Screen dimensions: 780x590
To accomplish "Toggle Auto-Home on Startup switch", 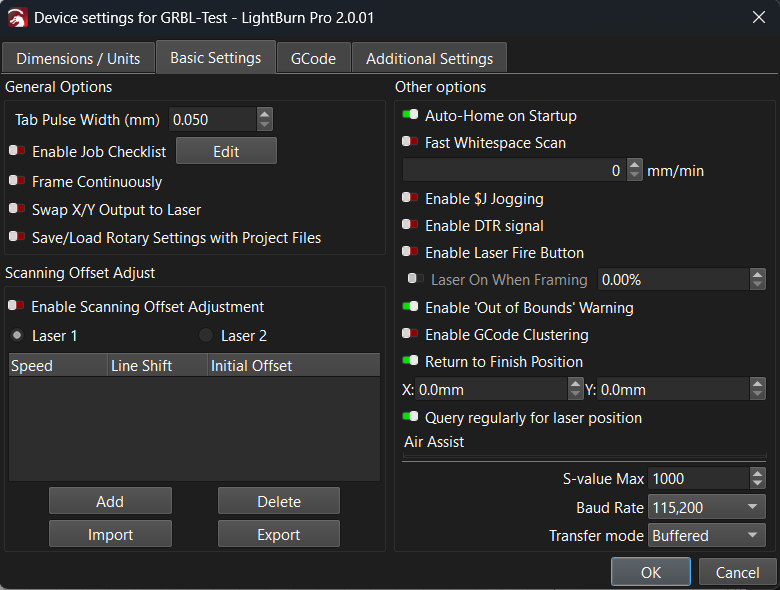I will pyautogui.click(x=410, y=115).
